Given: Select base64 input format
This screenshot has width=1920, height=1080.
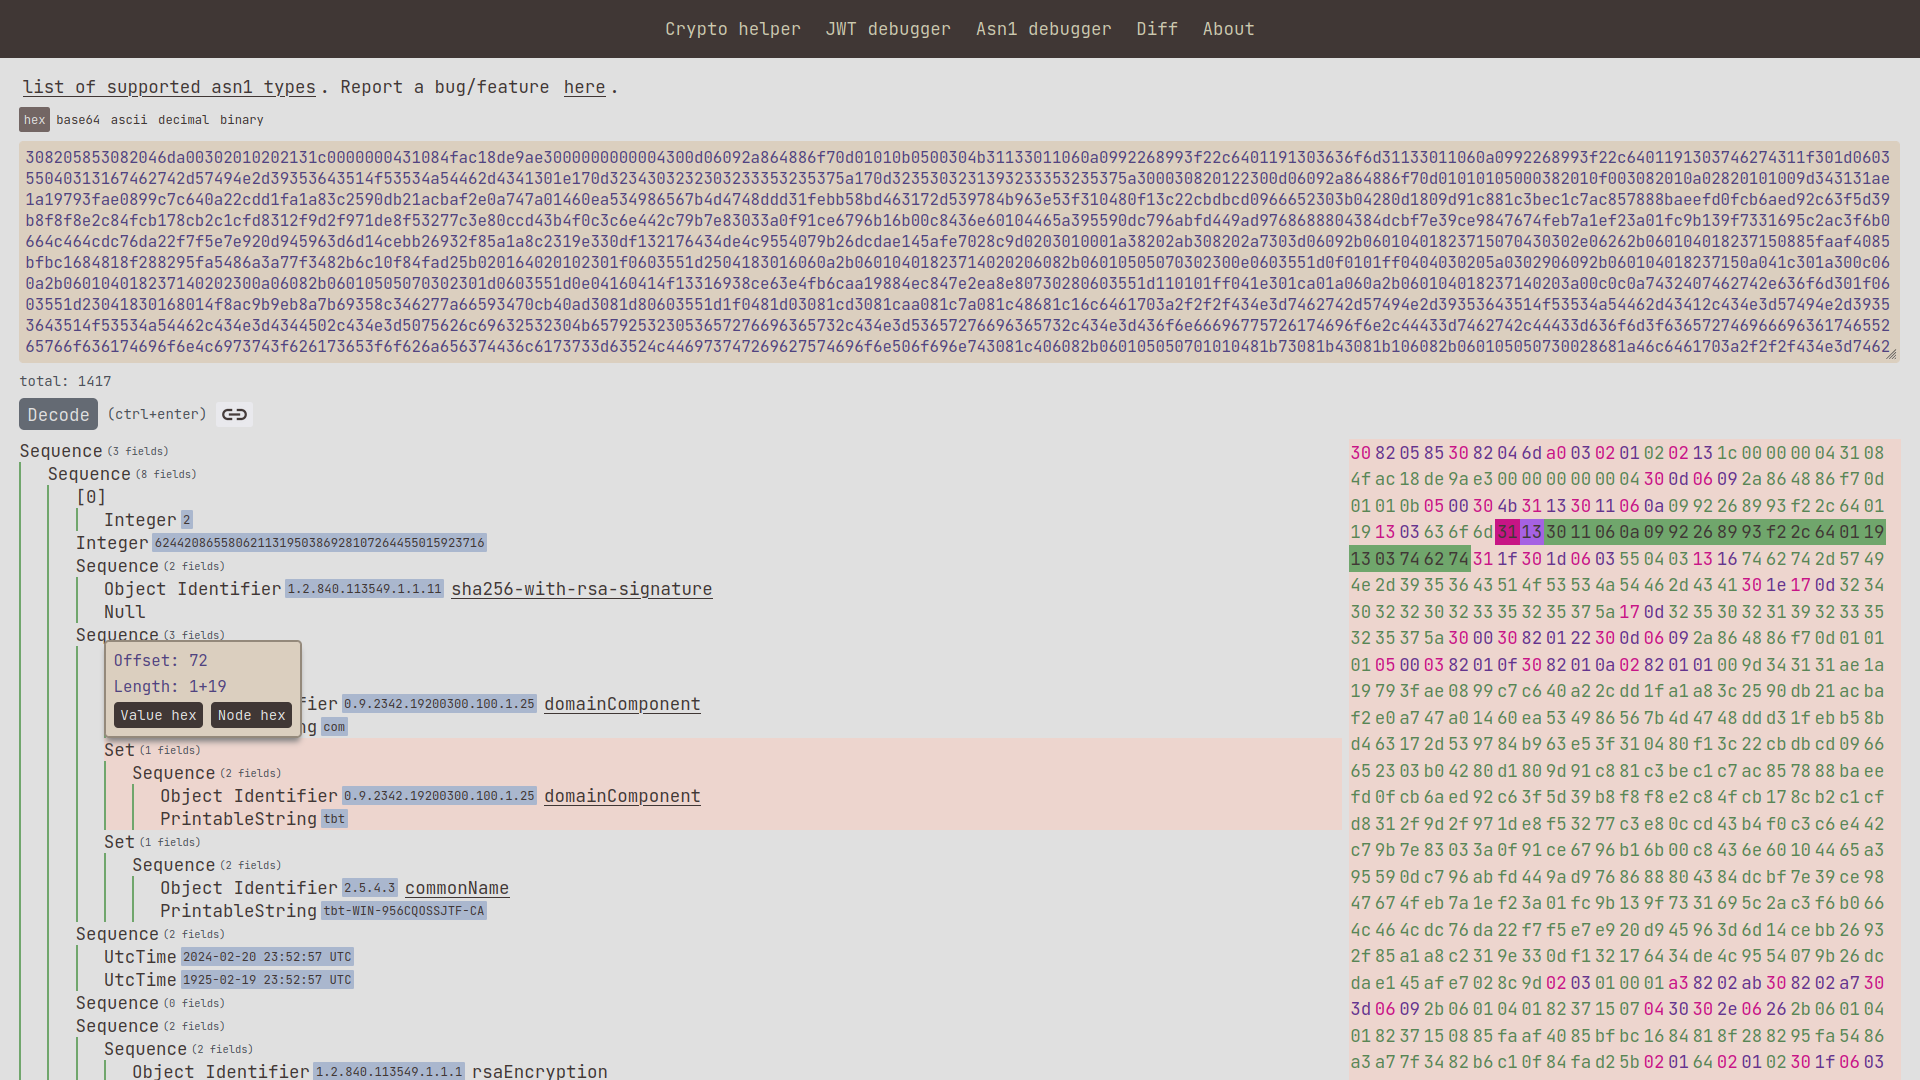Looking at the screenshot, I should click(x=78, y=120).
